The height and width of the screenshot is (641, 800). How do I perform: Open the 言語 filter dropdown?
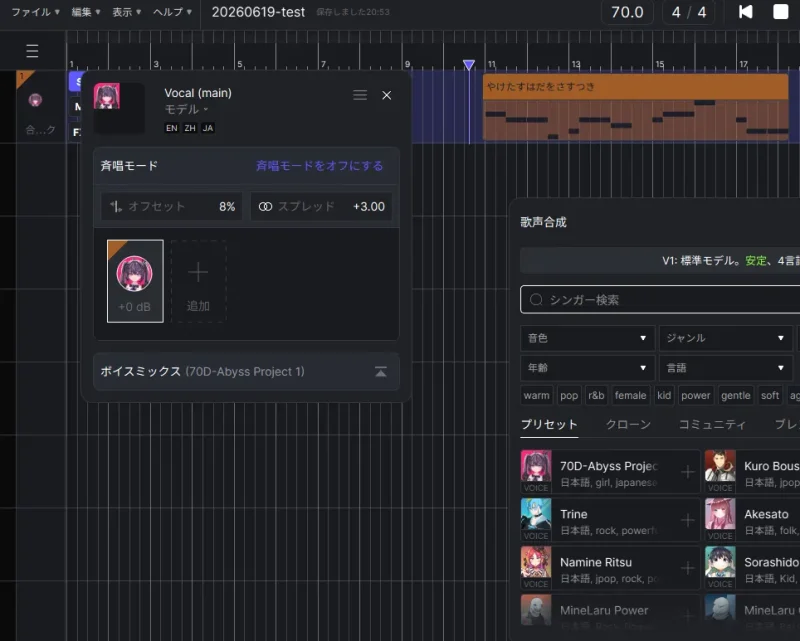point(726,368)
